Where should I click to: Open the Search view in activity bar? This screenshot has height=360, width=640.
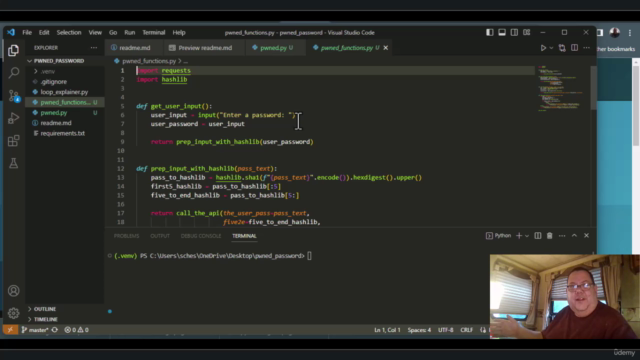[13, 73]
